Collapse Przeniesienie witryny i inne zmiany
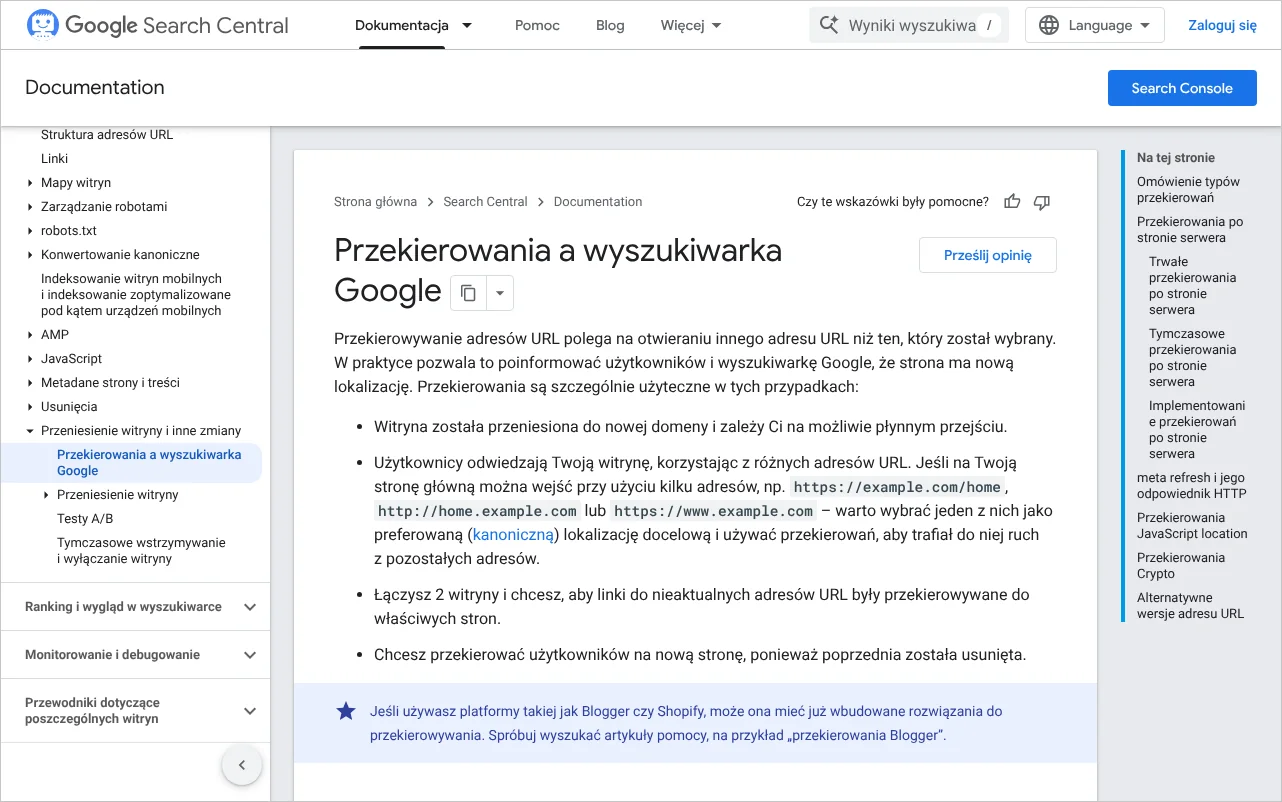The image size is (1282, 802). point(30,431)
